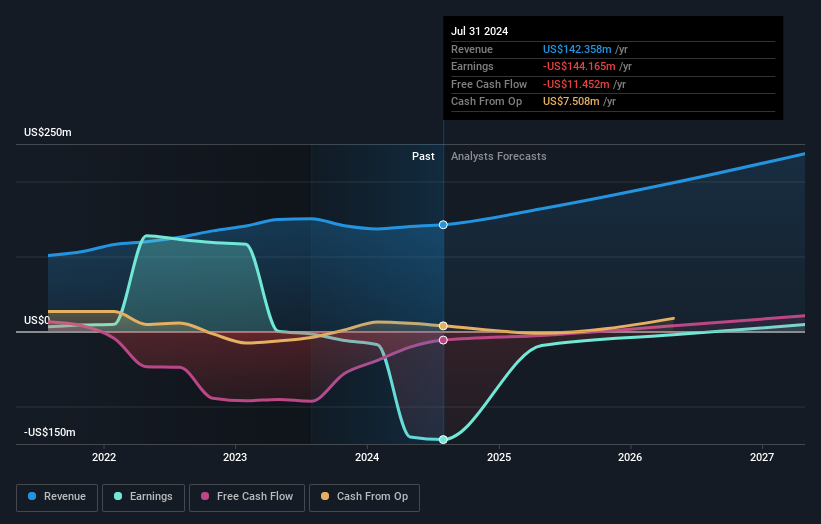This screenshot has width=821, height=524.
Task: Select the Free Cash Flow marker at Jul 2024
Action: pos(443,340)
